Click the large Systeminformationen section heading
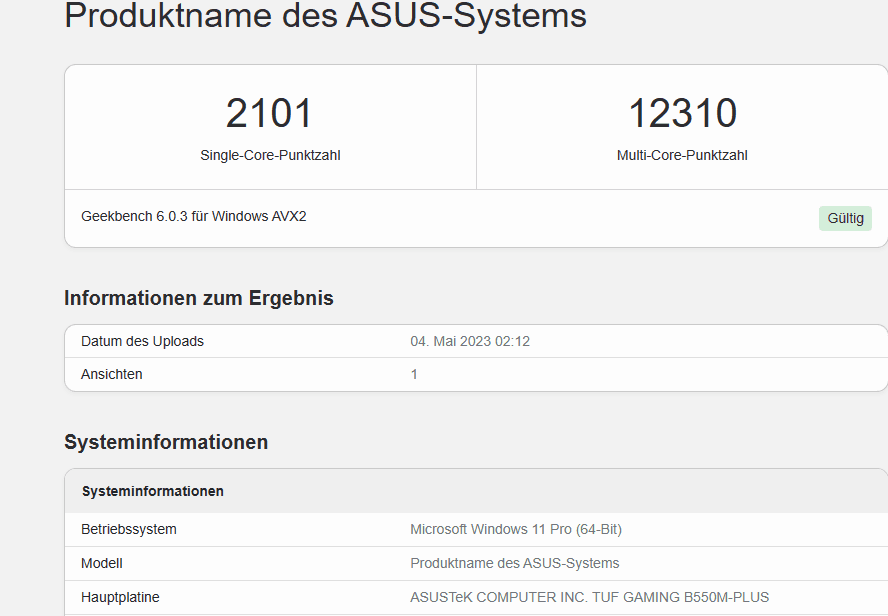Image resolution: width=888 pixels, height=616 pixels. [166, 442]
